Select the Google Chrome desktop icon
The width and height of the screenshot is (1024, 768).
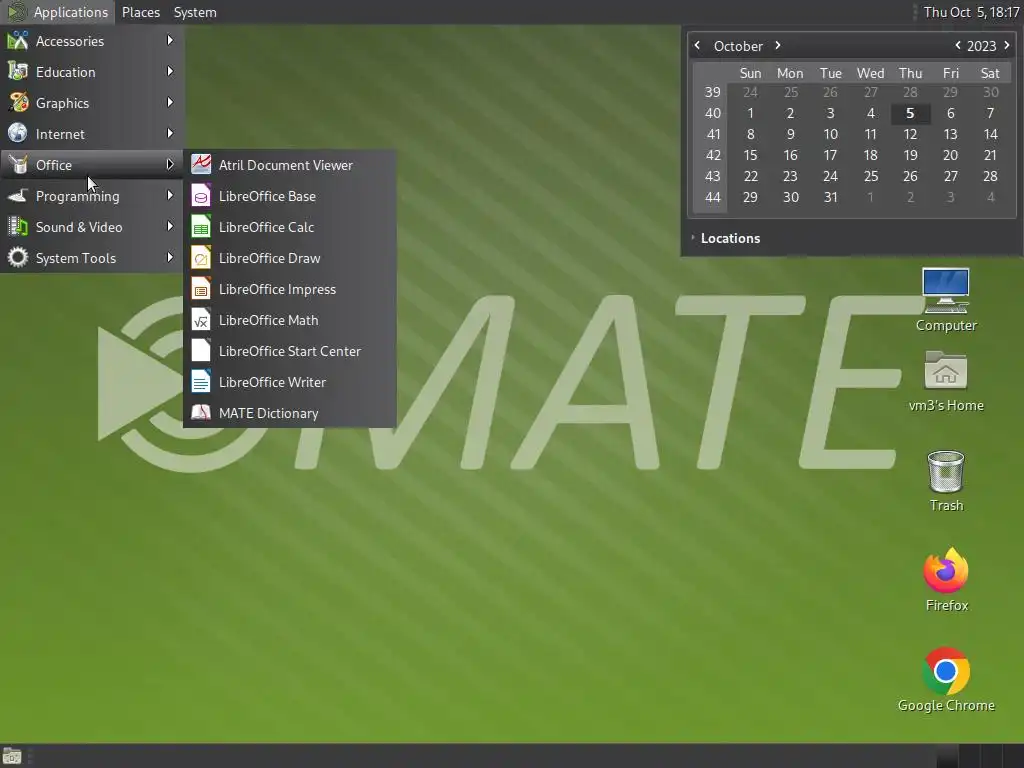point(946,671)
